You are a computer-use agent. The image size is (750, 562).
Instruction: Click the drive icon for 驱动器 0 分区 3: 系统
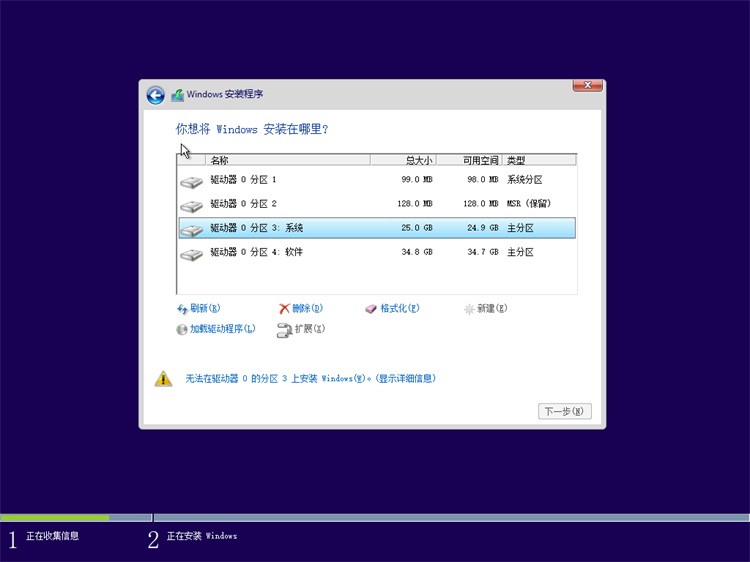click(192, 230)
